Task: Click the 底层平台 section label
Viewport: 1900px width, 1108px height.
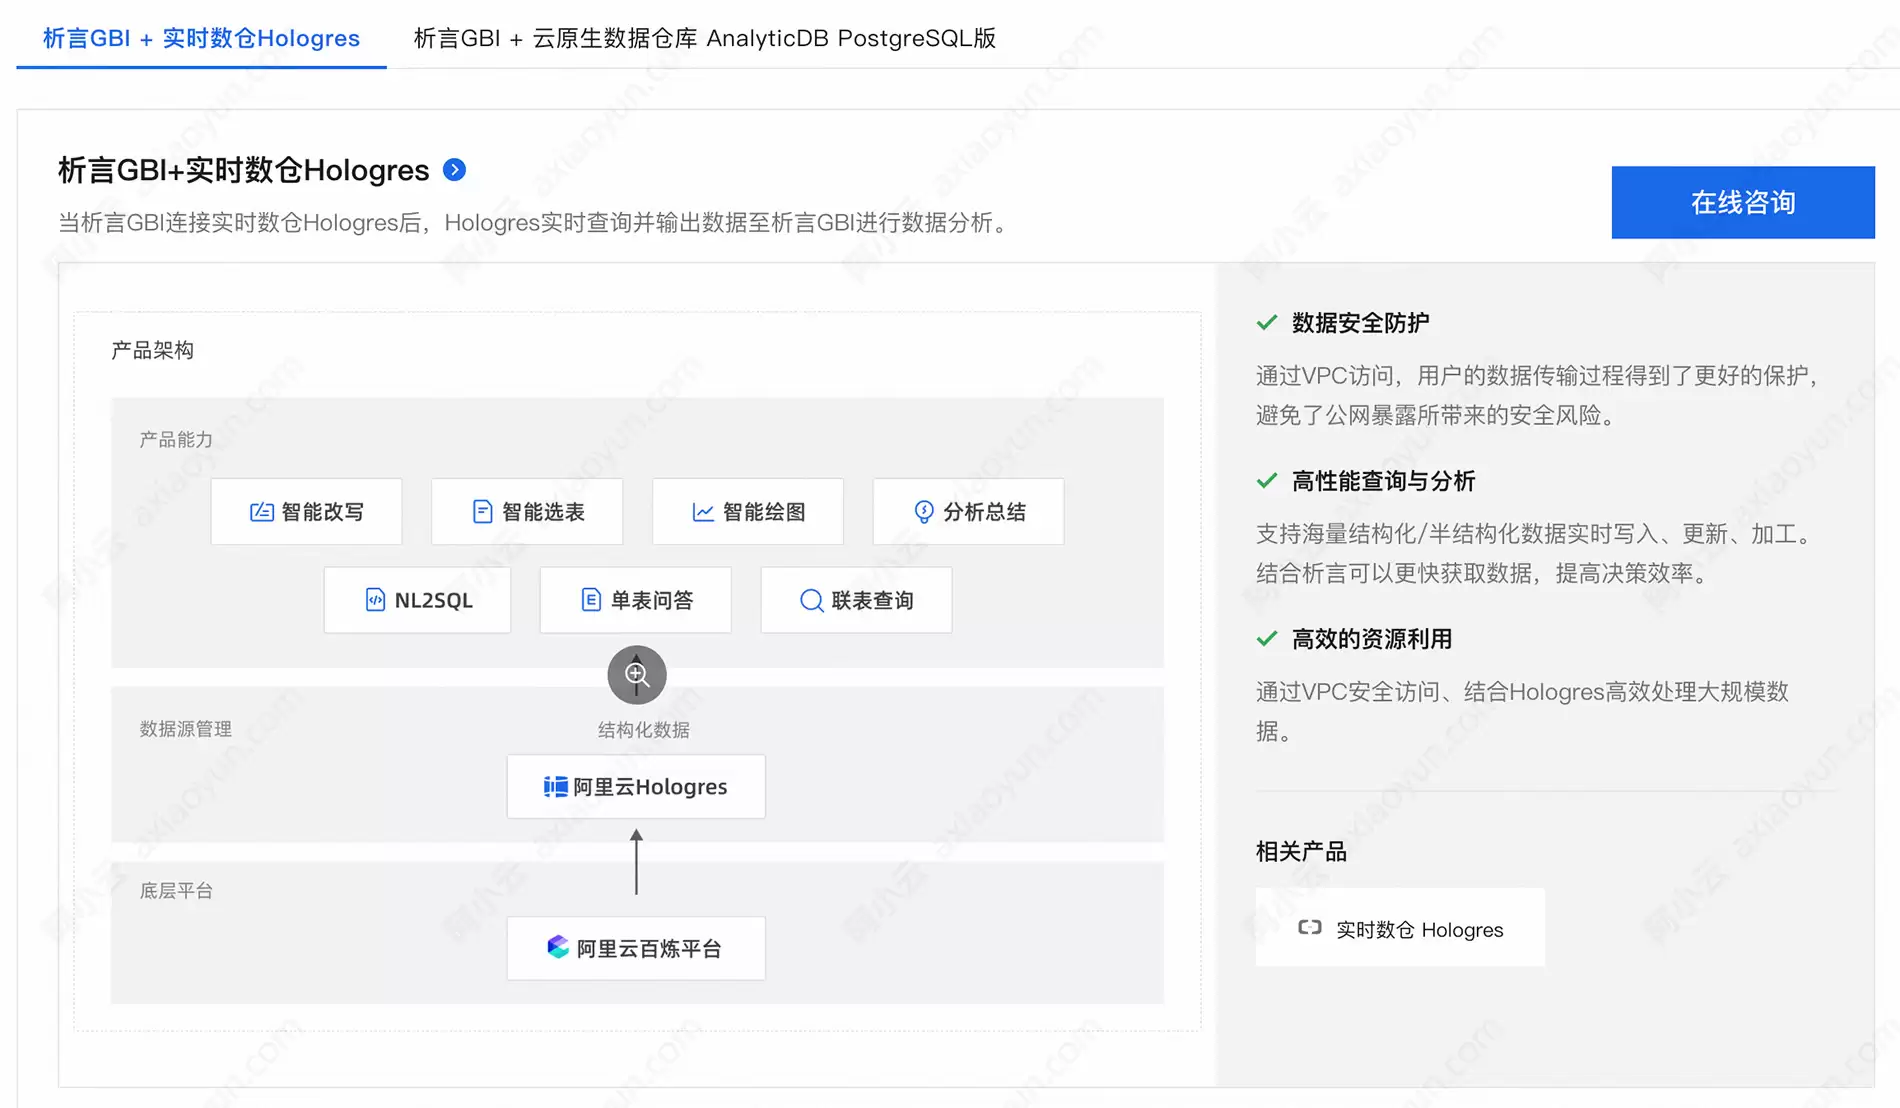Action: tap(176, 891)
